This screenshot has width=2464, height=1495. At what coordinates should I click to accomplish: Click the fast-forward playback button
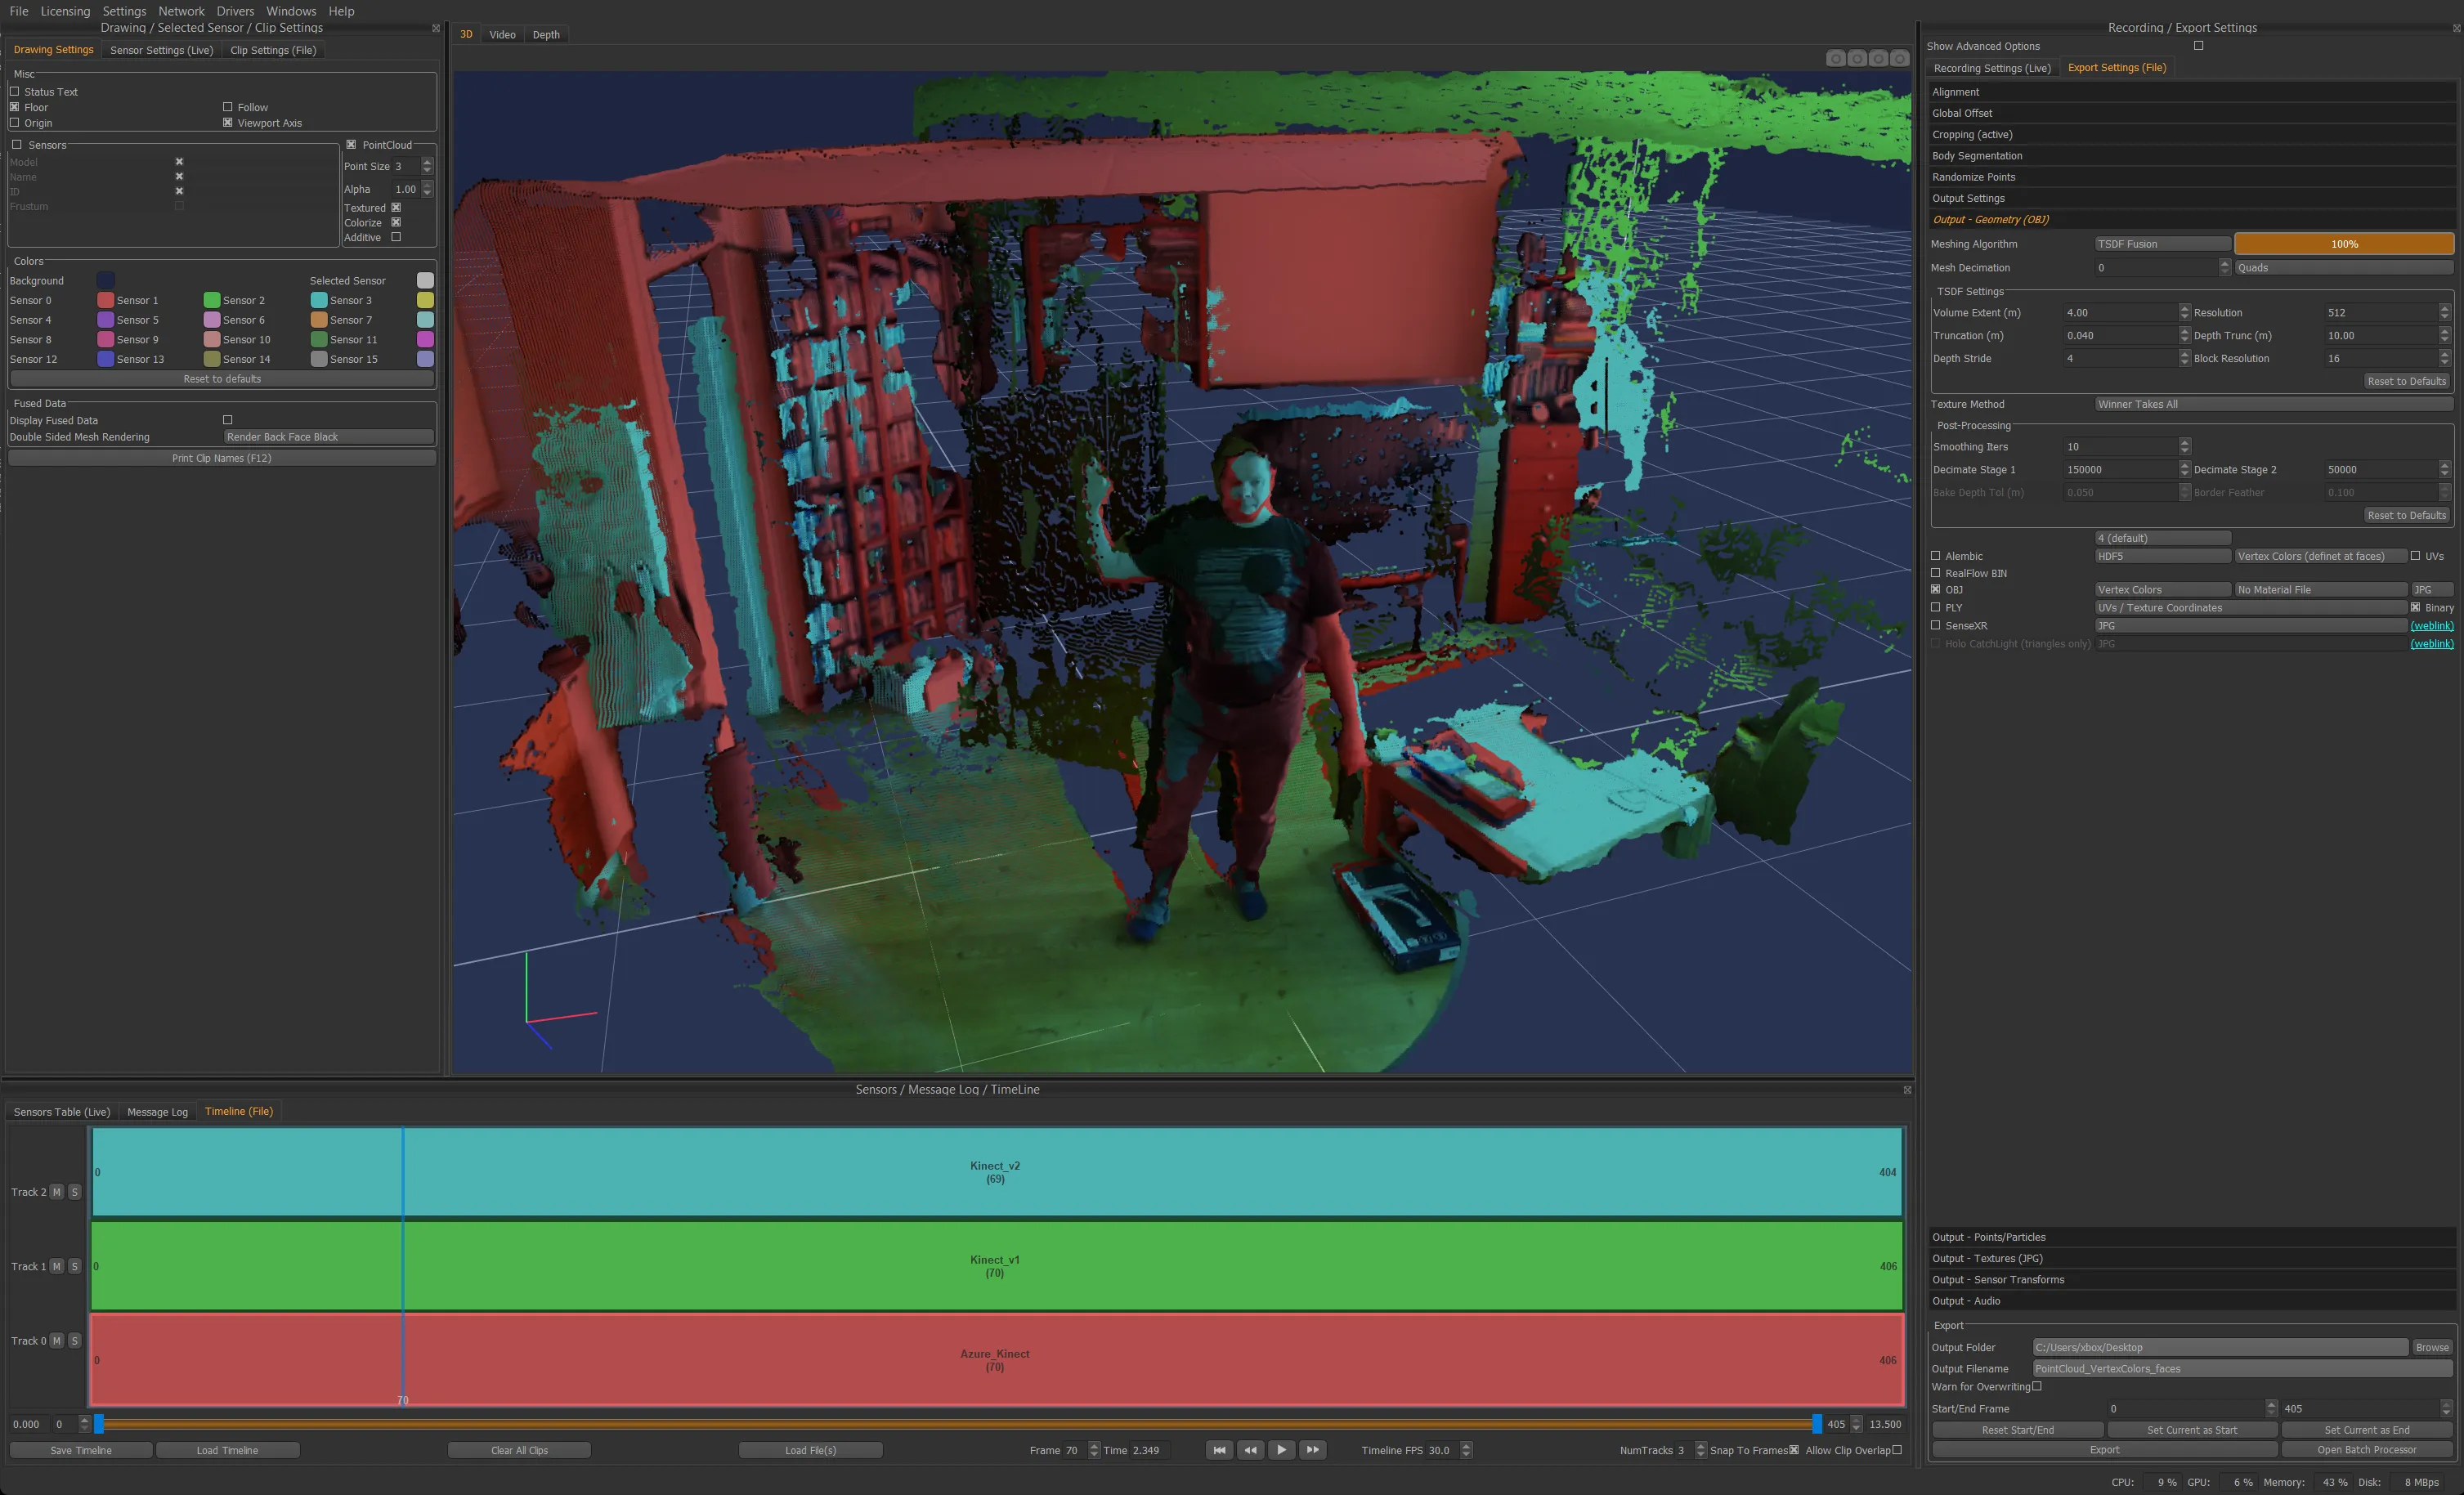(1312, 1450)
